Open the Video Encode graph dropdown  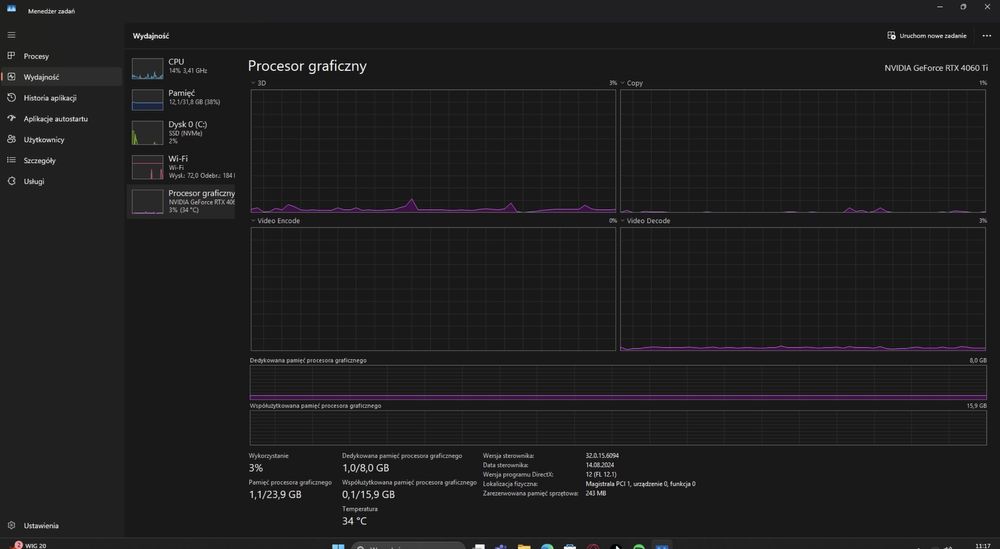[254, 221]
